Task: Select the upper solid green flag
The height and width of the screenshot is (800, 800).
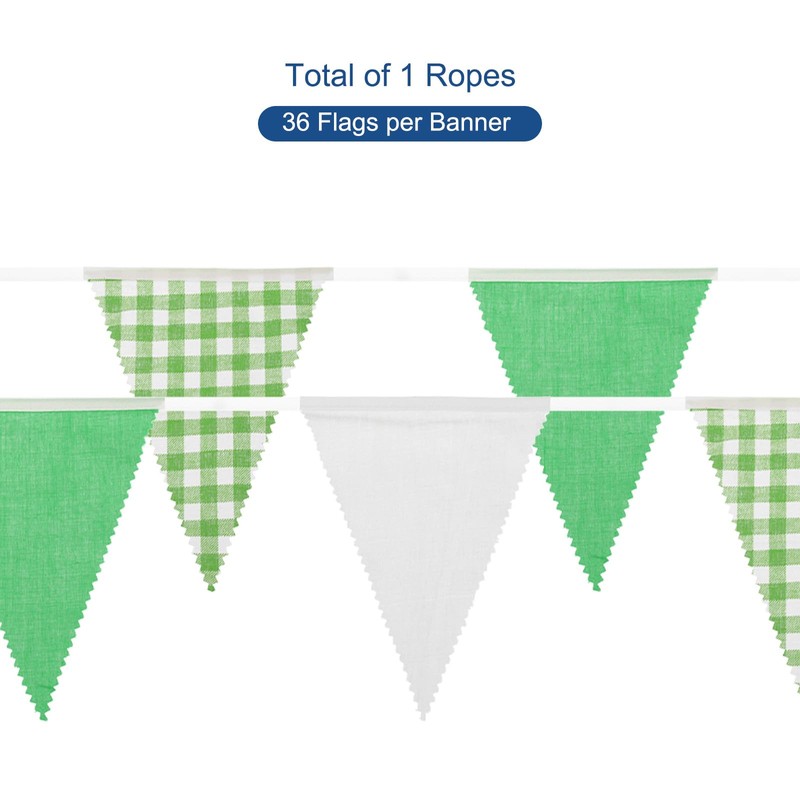Action: click(x=592, y=330)
